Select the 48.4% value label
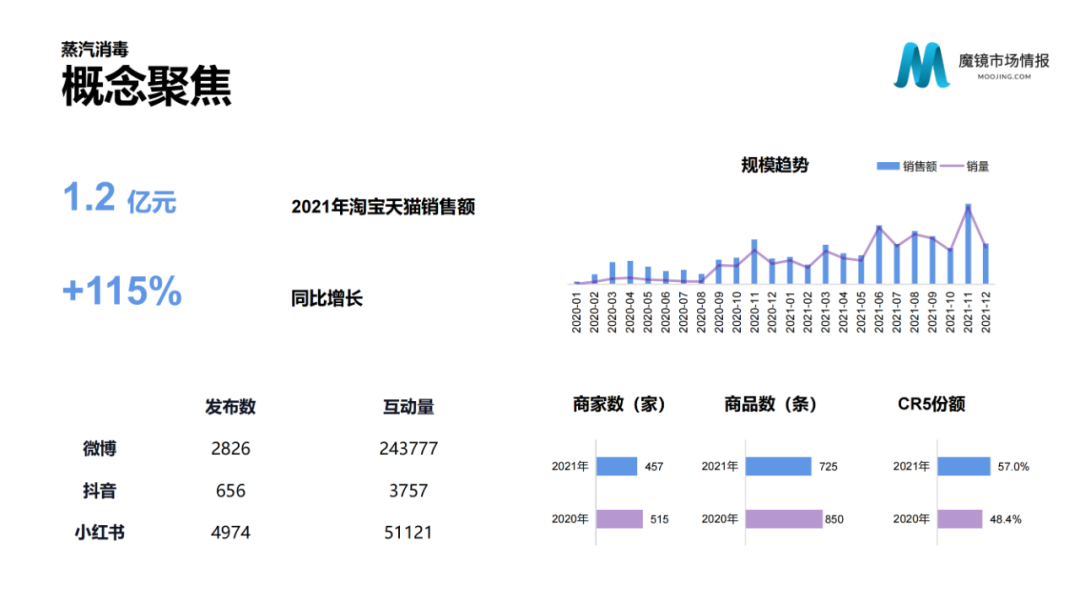The width and height of the screenshot is (1080, 607). click(x=1006, y=519)
